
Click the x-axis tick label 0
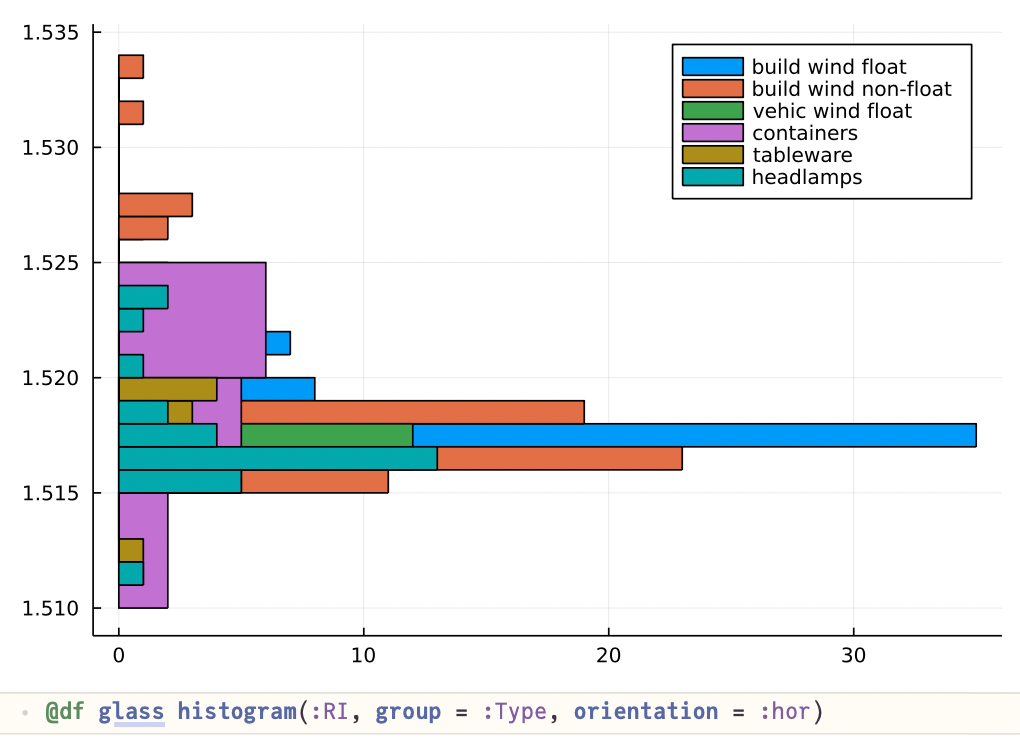(x=118, y=655)
